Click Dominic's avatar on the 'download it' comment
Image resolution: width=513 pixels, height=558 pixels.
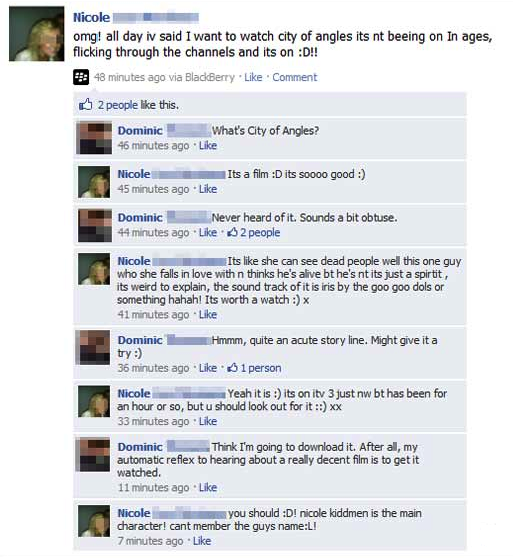pos(93,454)
